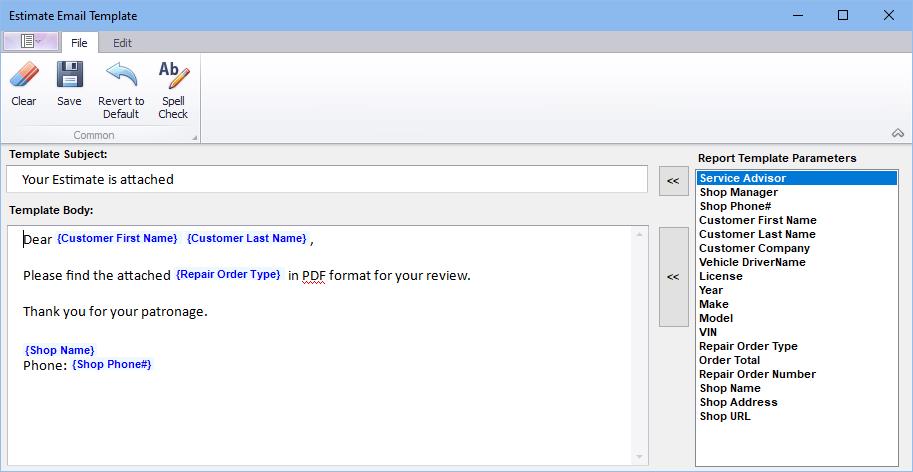
Task: Save the email template
Action: click(69, 76)
